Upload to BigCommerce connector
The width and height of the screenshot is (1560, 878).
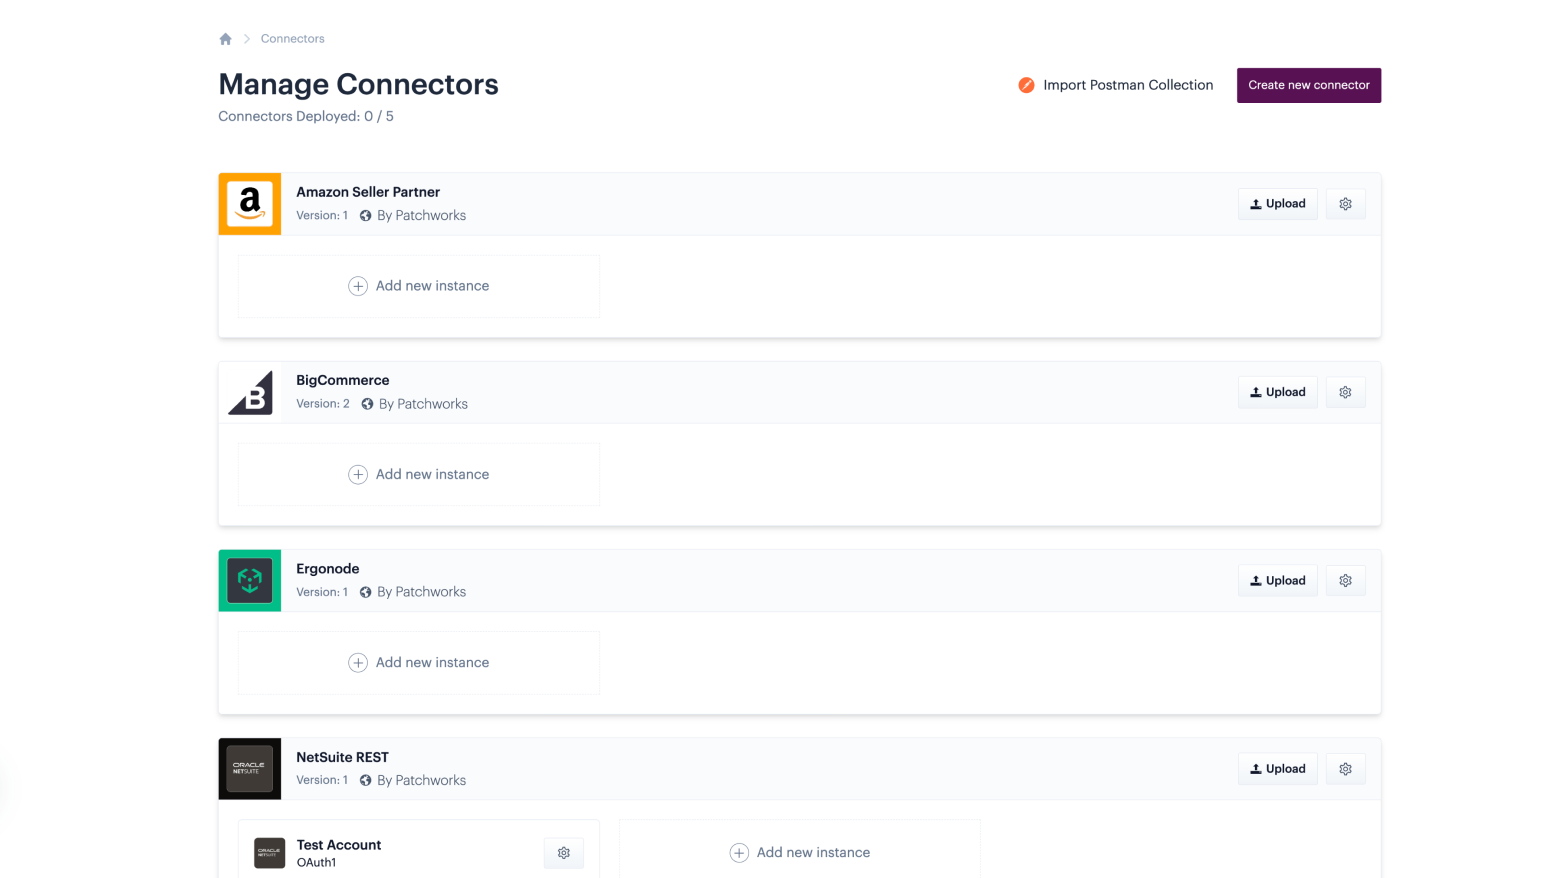point(1277,392)
